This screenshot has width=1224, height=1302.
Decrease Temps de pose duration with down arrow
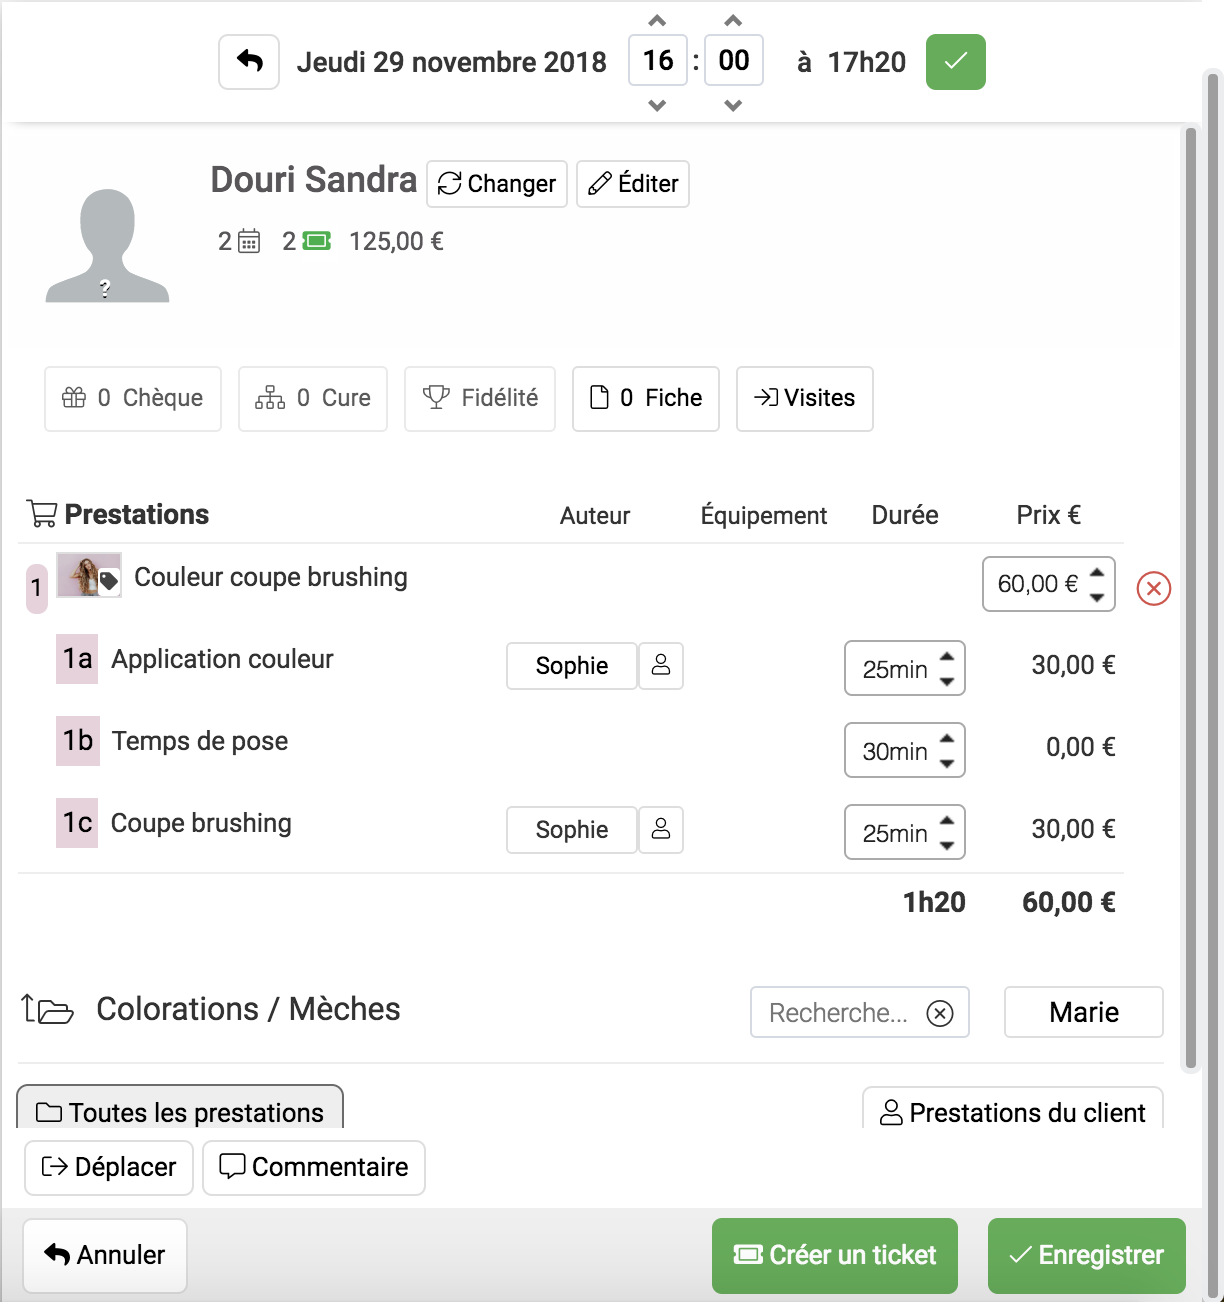pyautogui.click(x=947, y=763)
